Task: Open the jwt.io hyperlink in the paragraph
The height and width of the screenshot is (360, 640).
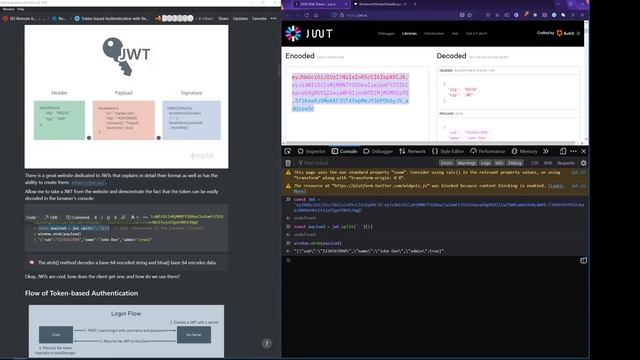Action: pos(89,182)
